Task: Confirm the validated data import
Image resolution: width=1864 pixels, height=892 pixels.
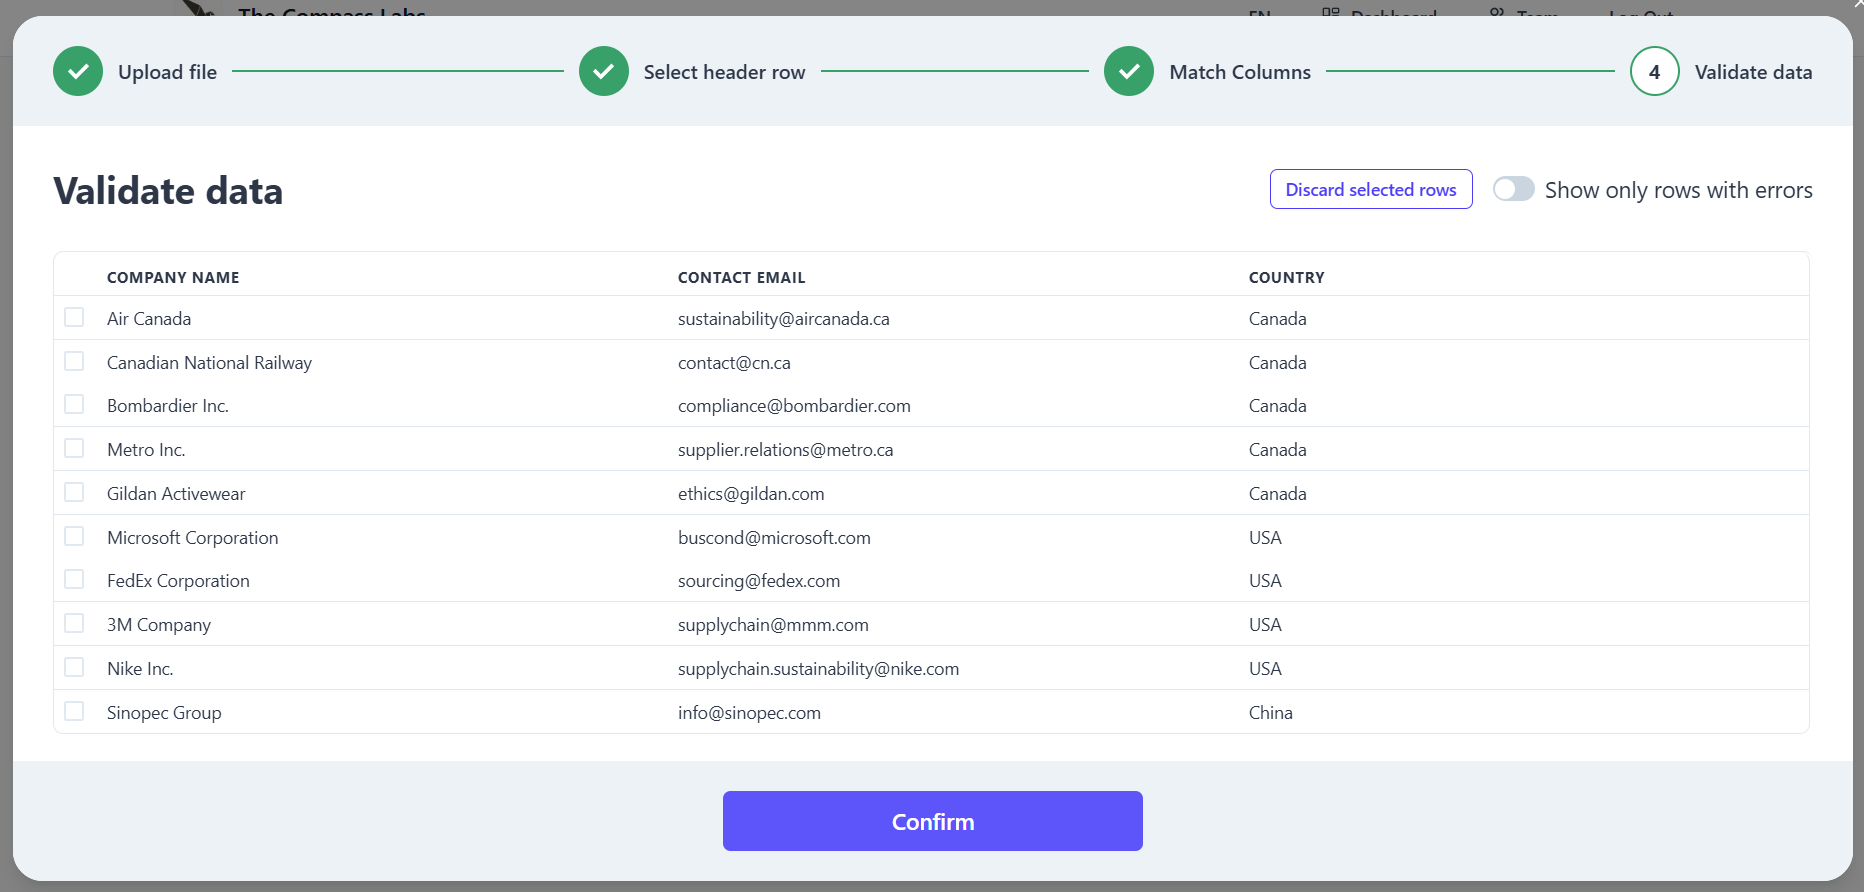Action: pos(933,821)
